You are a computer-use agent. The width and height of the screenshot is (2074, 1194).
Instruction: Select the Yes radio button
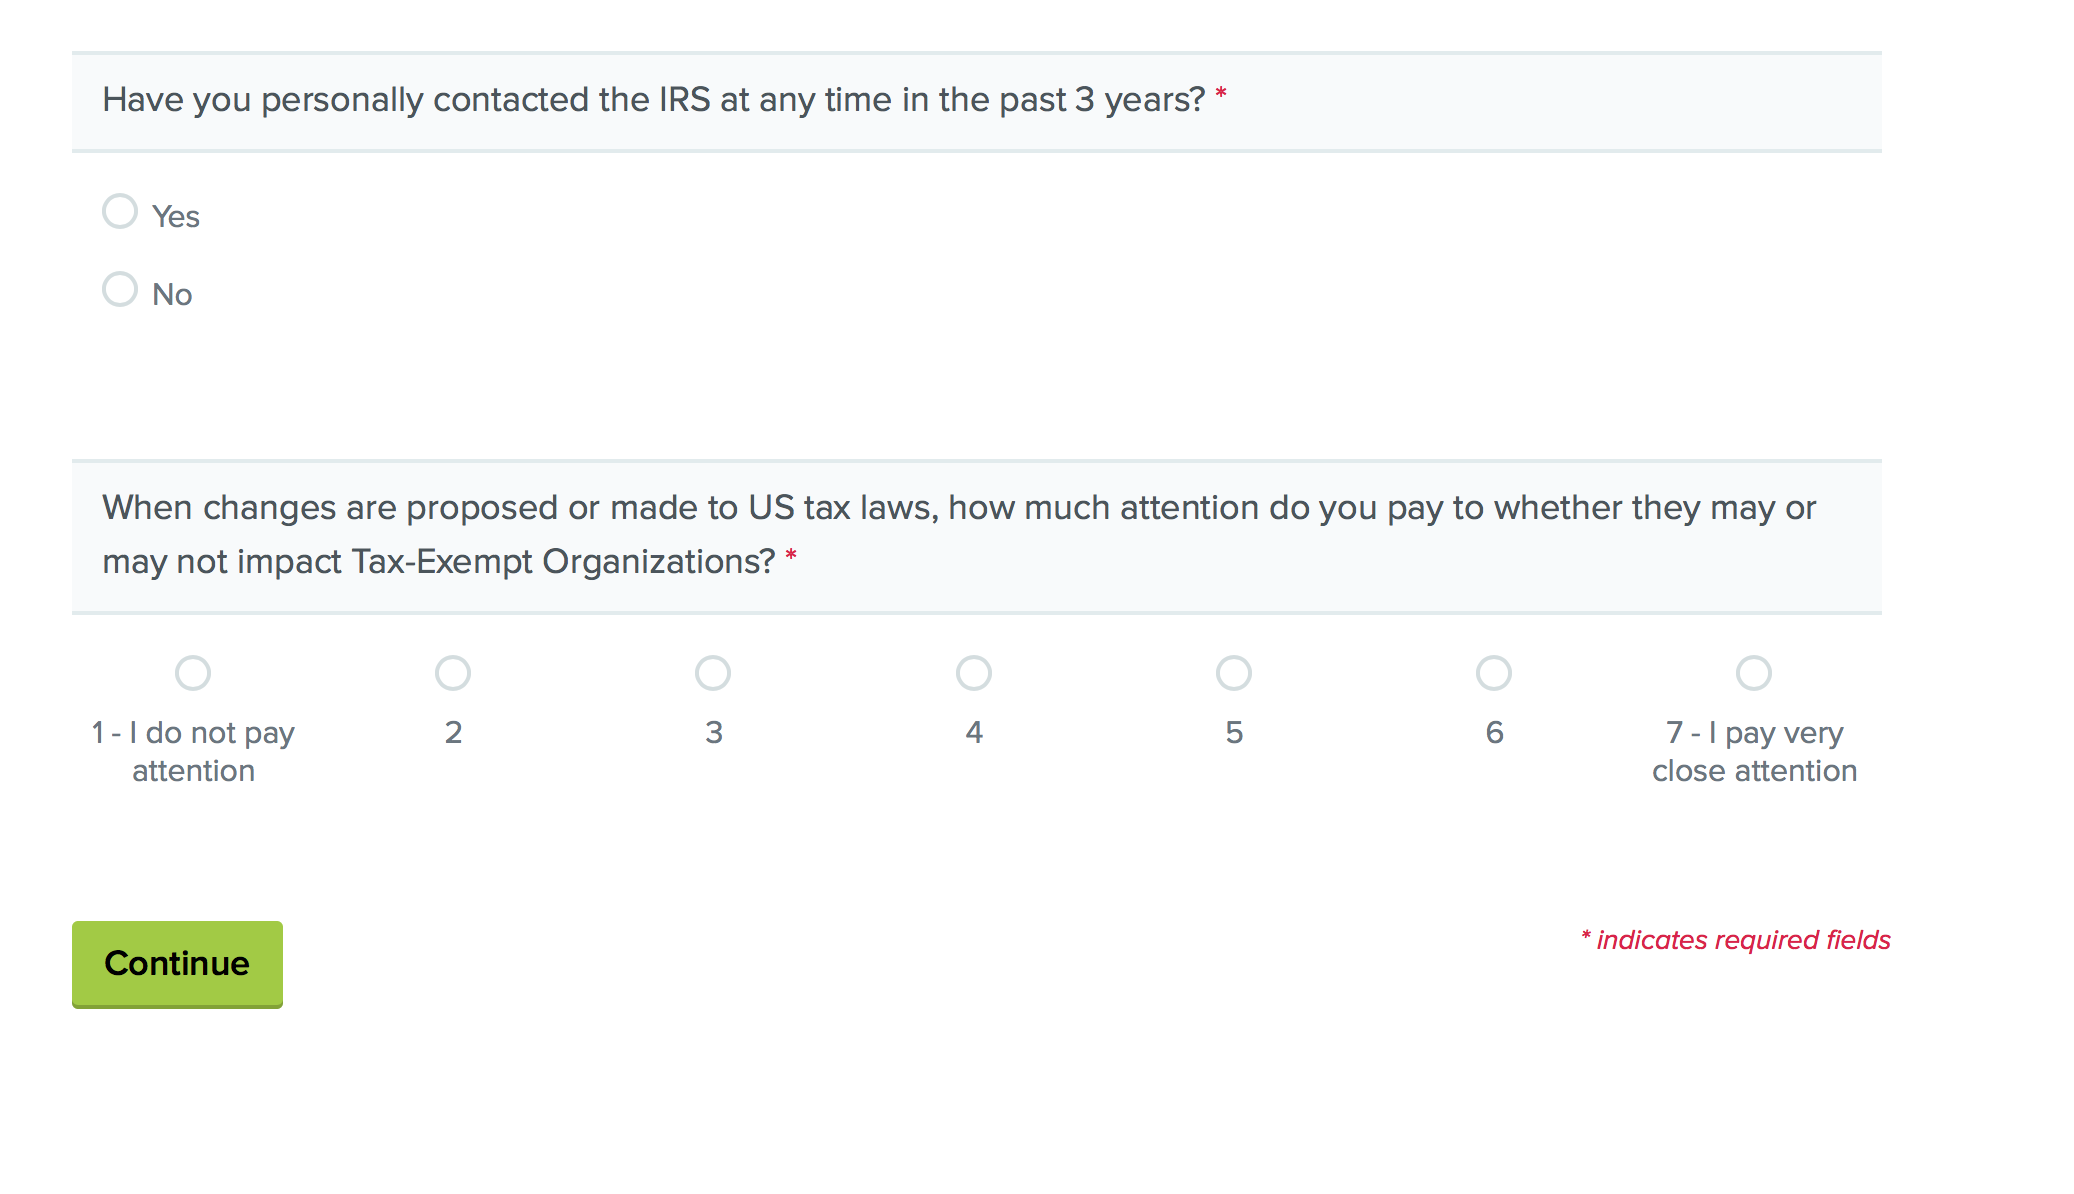120,211
